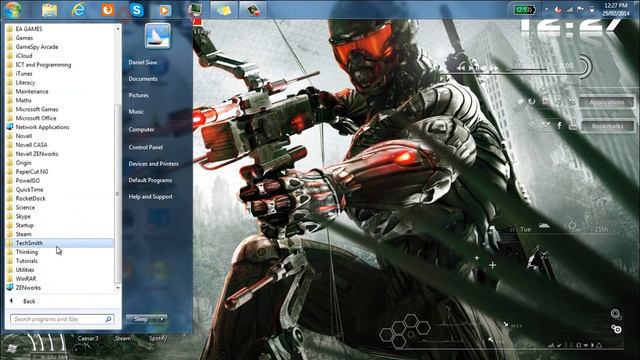
Task: Launch the Steam desktop shortcut
Action: 122,338
